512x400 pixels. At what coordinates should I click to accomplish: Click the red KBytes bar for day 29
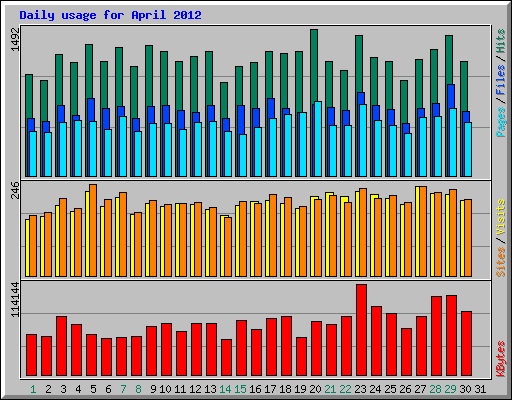pyautogui.click(x=451, y=336)
